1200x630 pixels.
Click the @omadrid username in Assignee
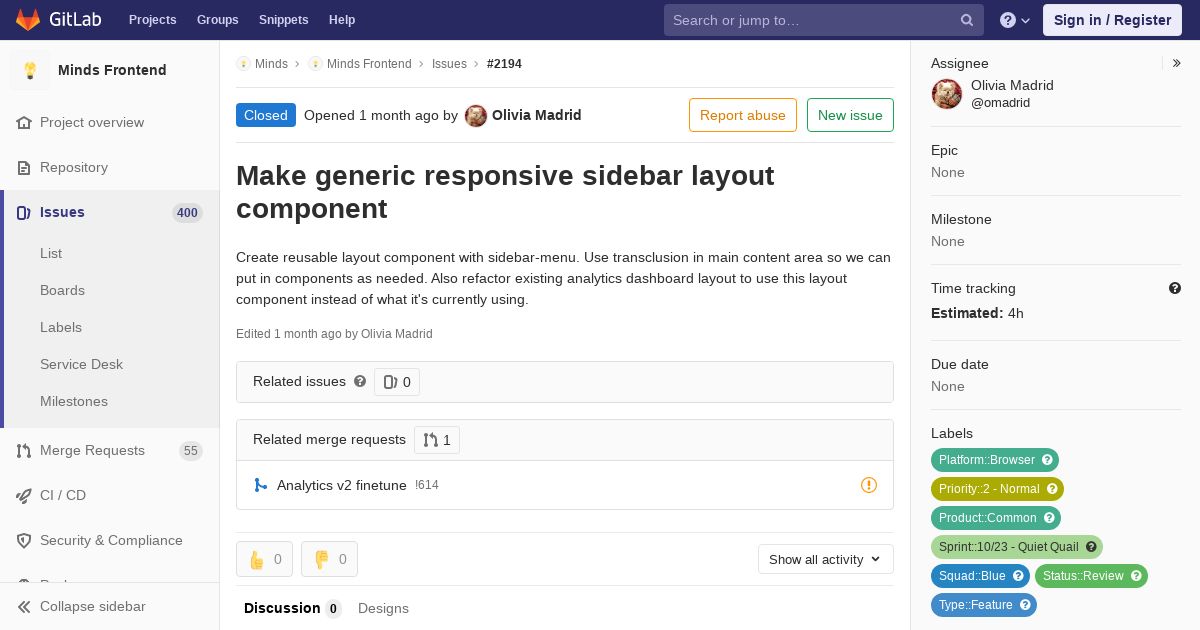(x=1000, y=103)
